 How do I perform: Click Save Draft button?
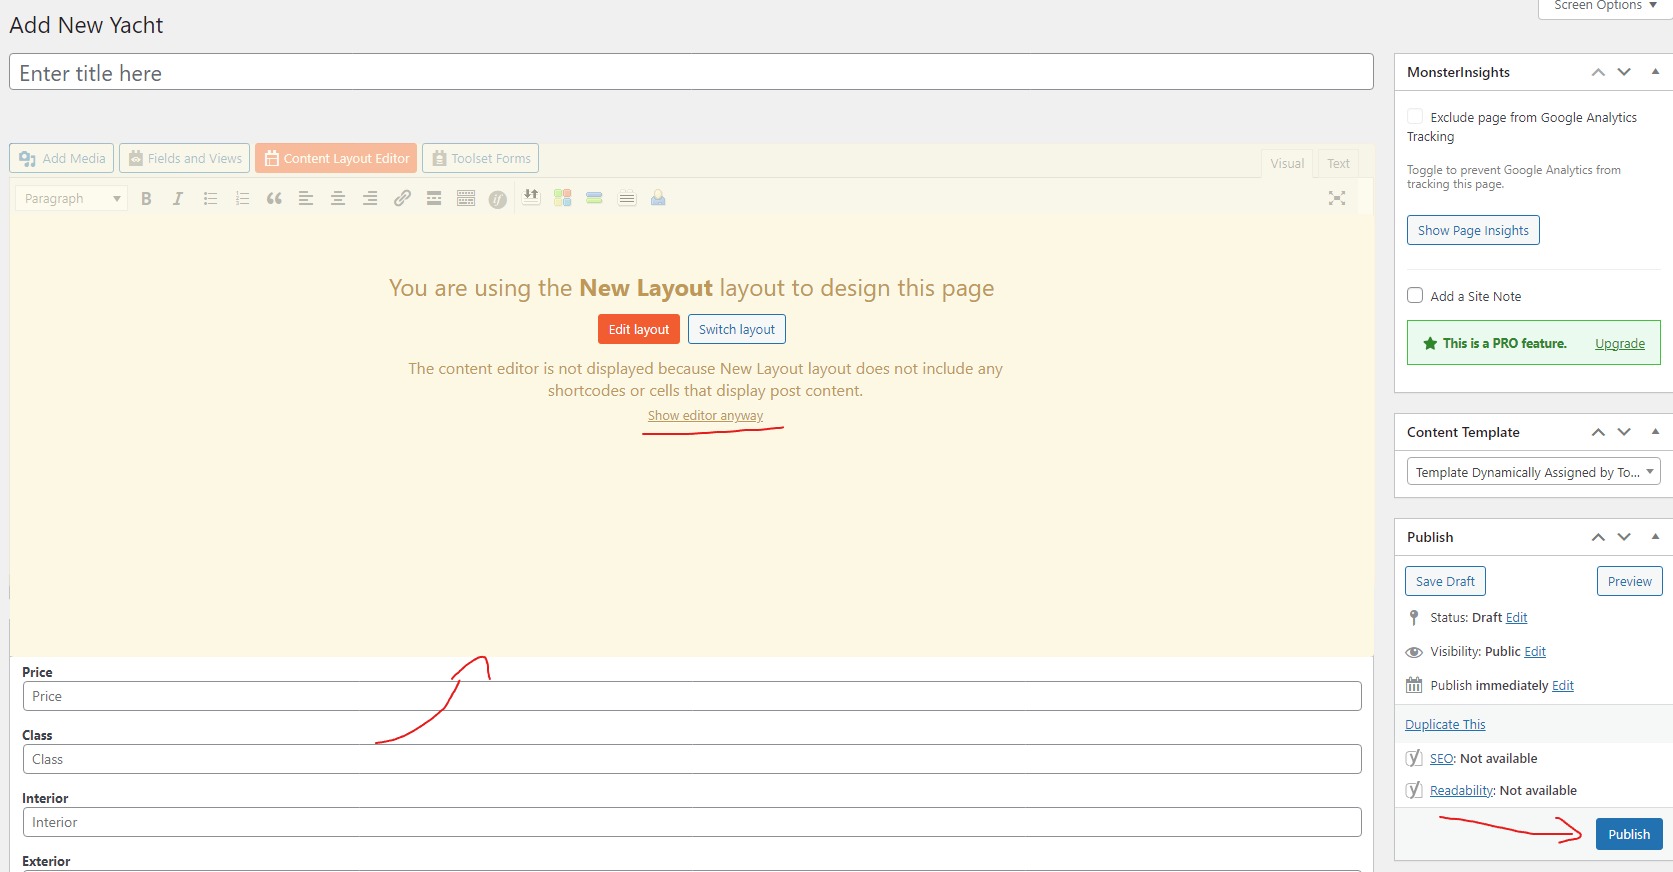coord(1445,581)
